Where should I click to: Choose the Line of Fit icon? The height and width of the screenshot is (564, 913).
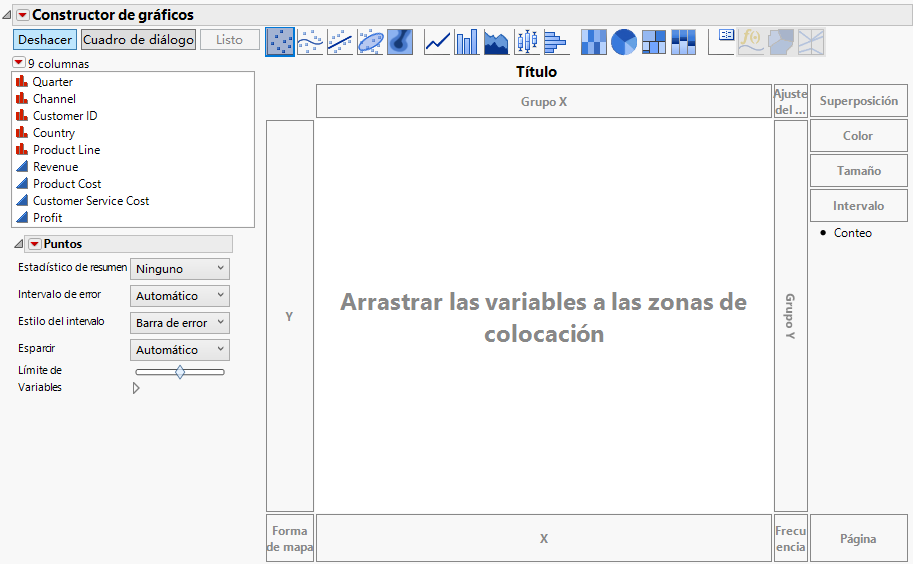tap(340, 42)
